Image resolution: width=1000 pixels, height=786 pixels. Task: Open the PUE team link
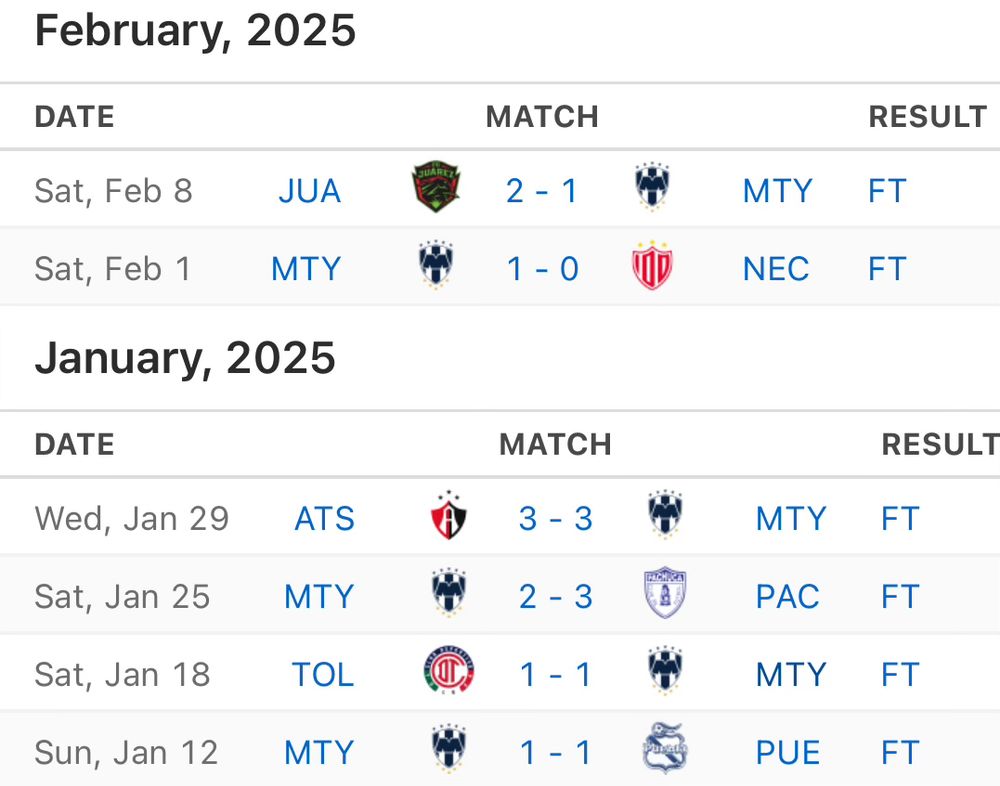[788, 752]
